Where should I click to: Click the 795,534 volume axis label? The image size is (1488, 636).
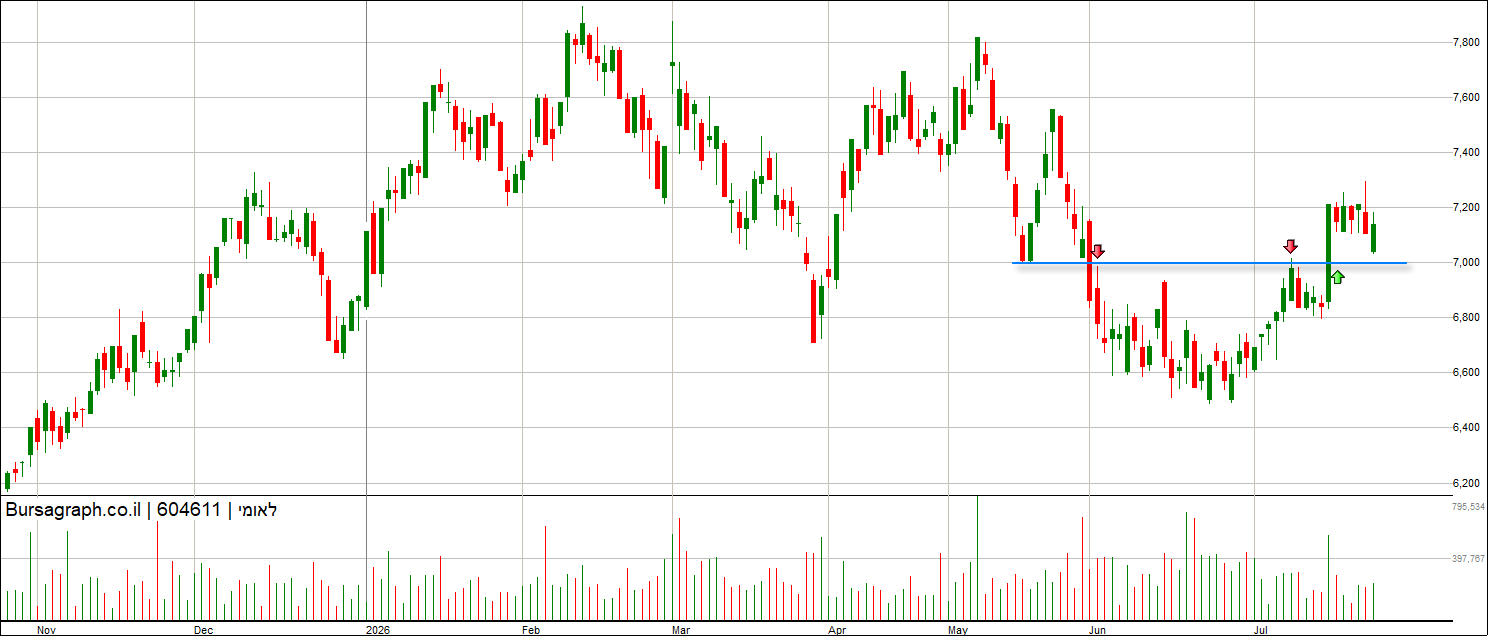tap(1468, 507)
